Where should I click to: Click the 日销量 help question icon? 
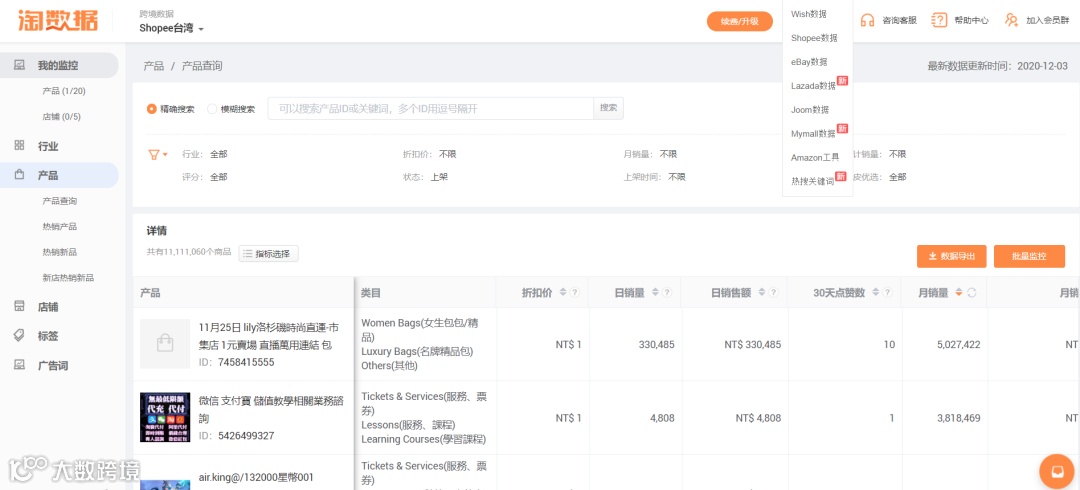pos(667,293)
